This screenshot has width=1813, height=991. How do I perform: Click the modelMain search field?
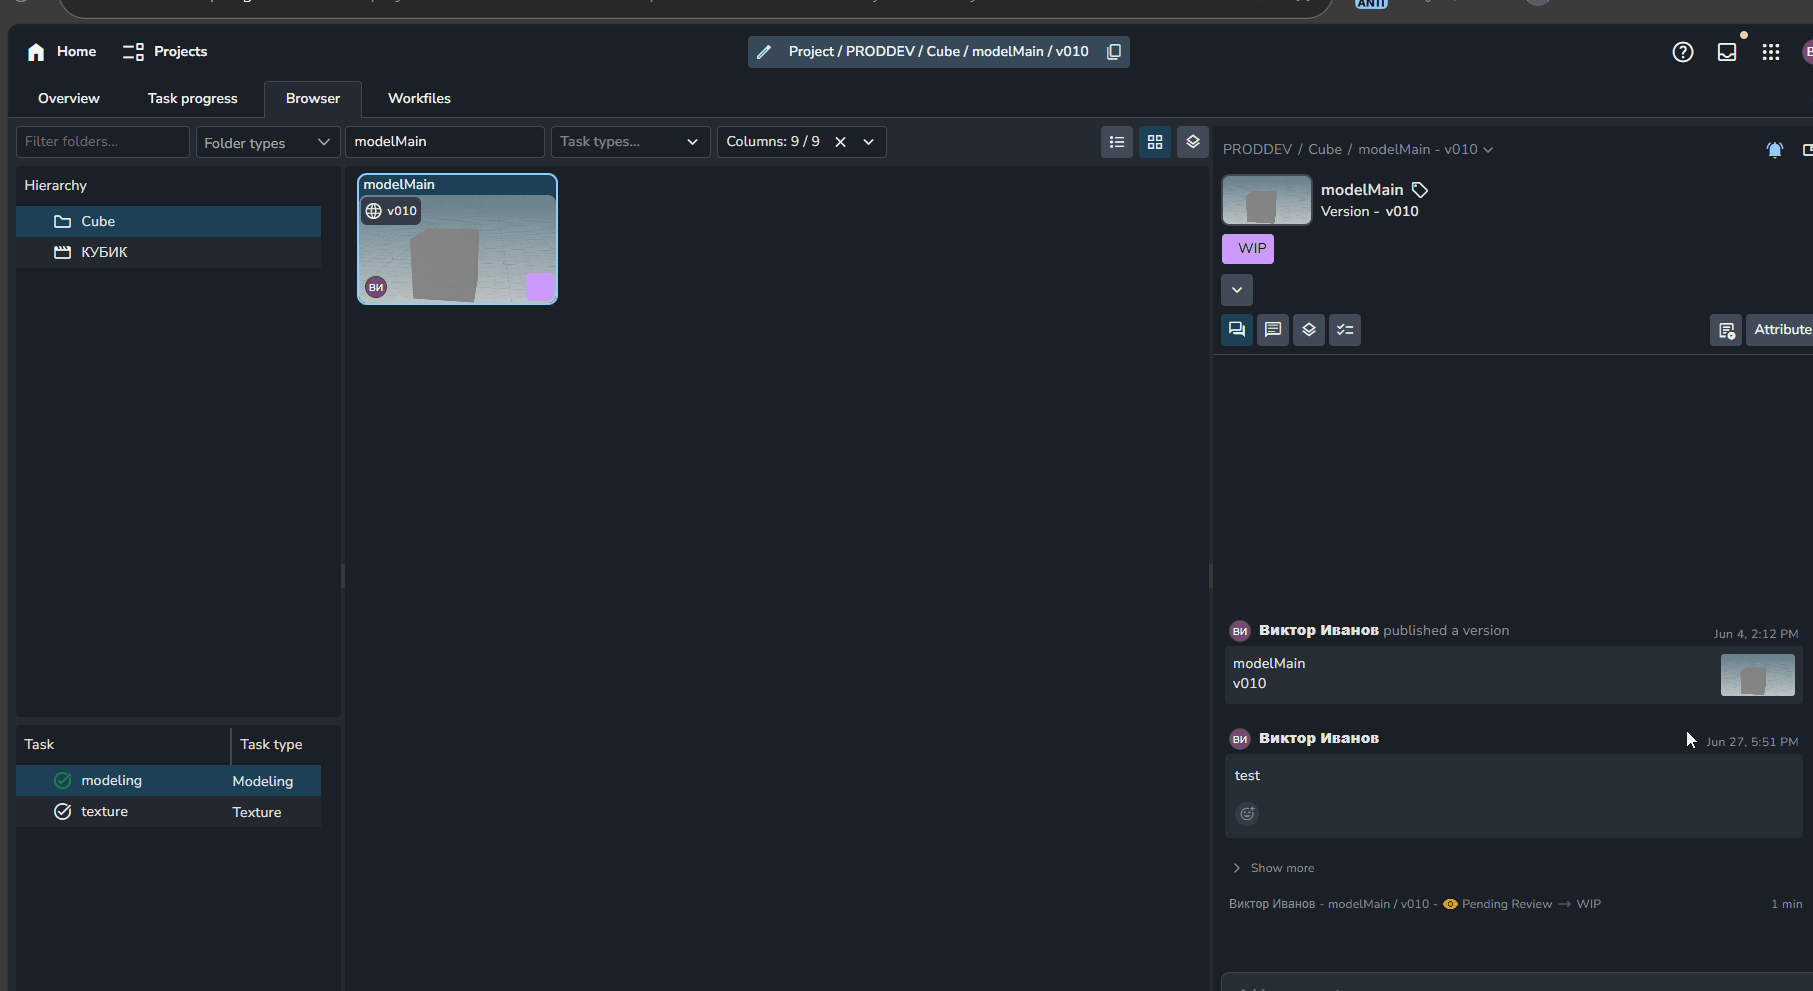coord(445,142)
